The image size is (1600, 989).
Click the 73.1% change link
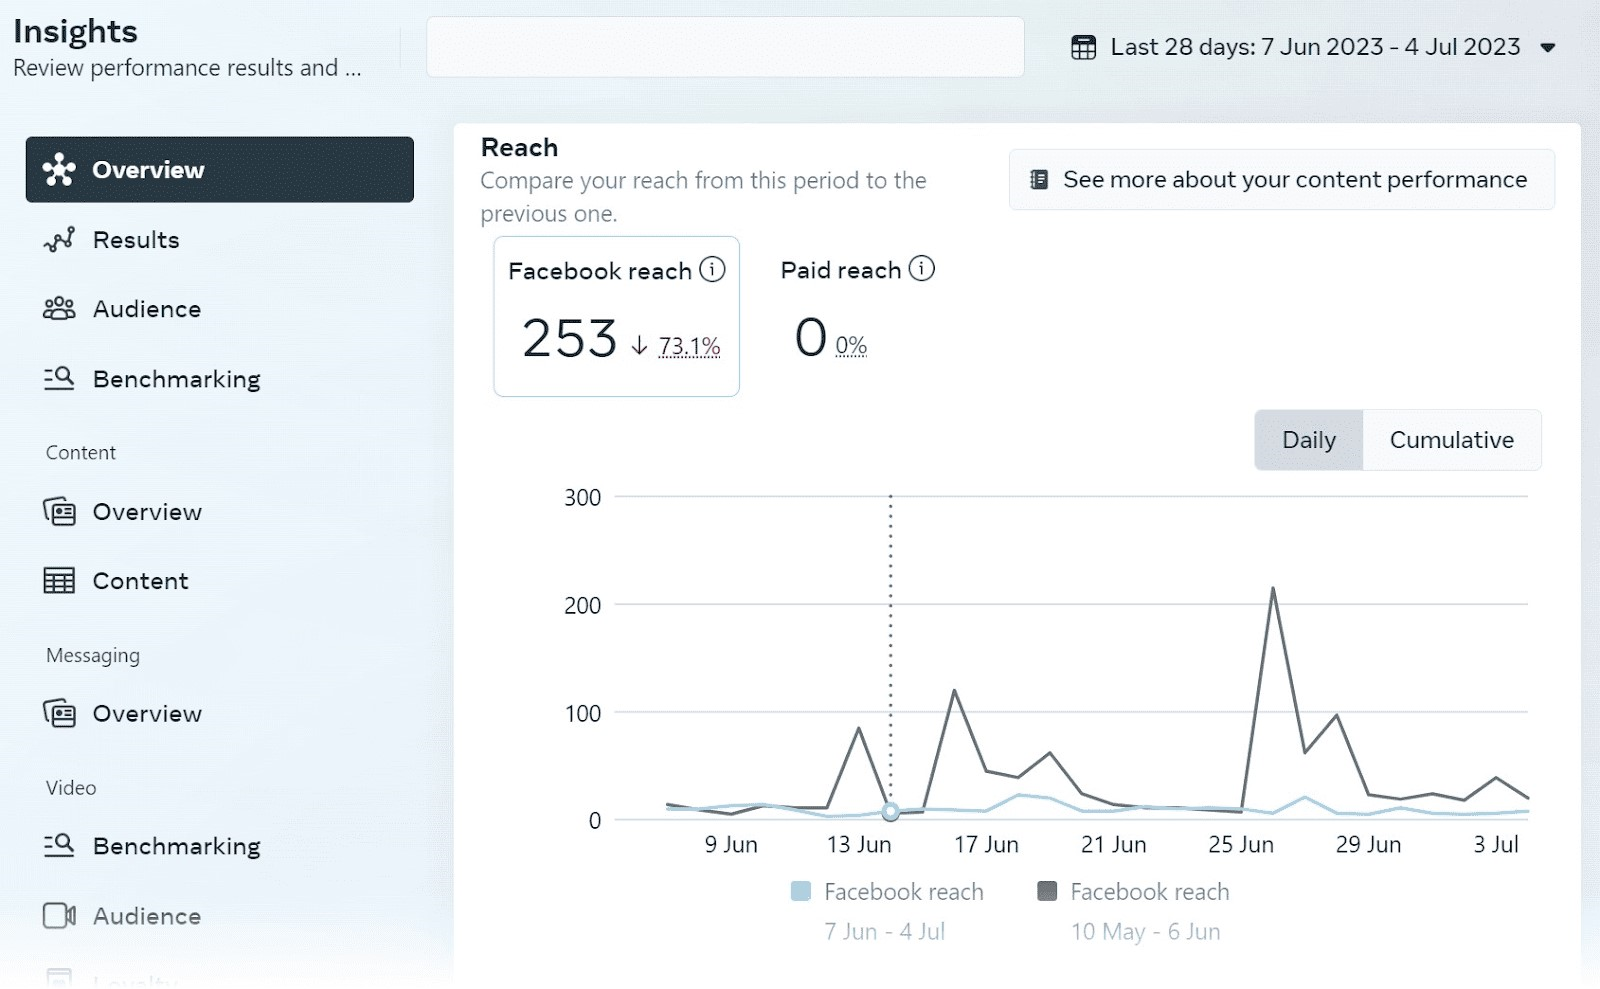pos(689,344)
